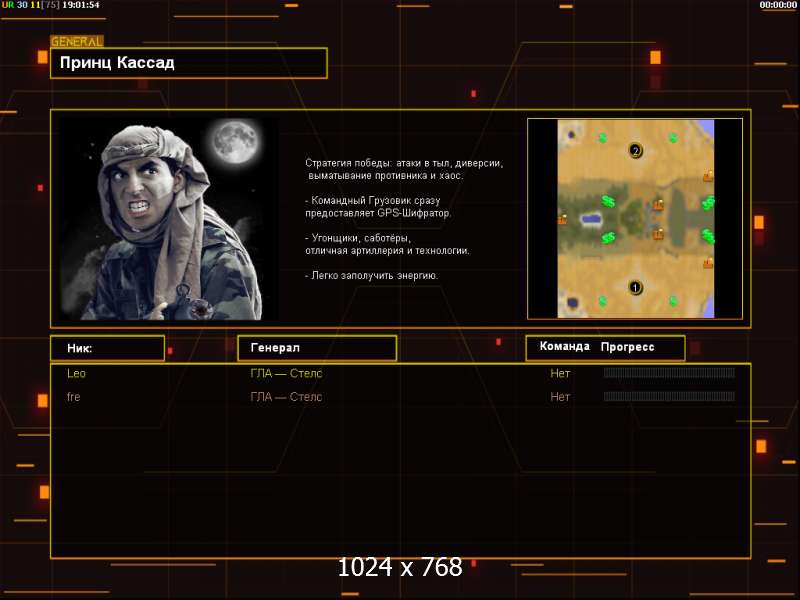
Task: Click start position 2 marker on minimap
Action: coord(636,151)
